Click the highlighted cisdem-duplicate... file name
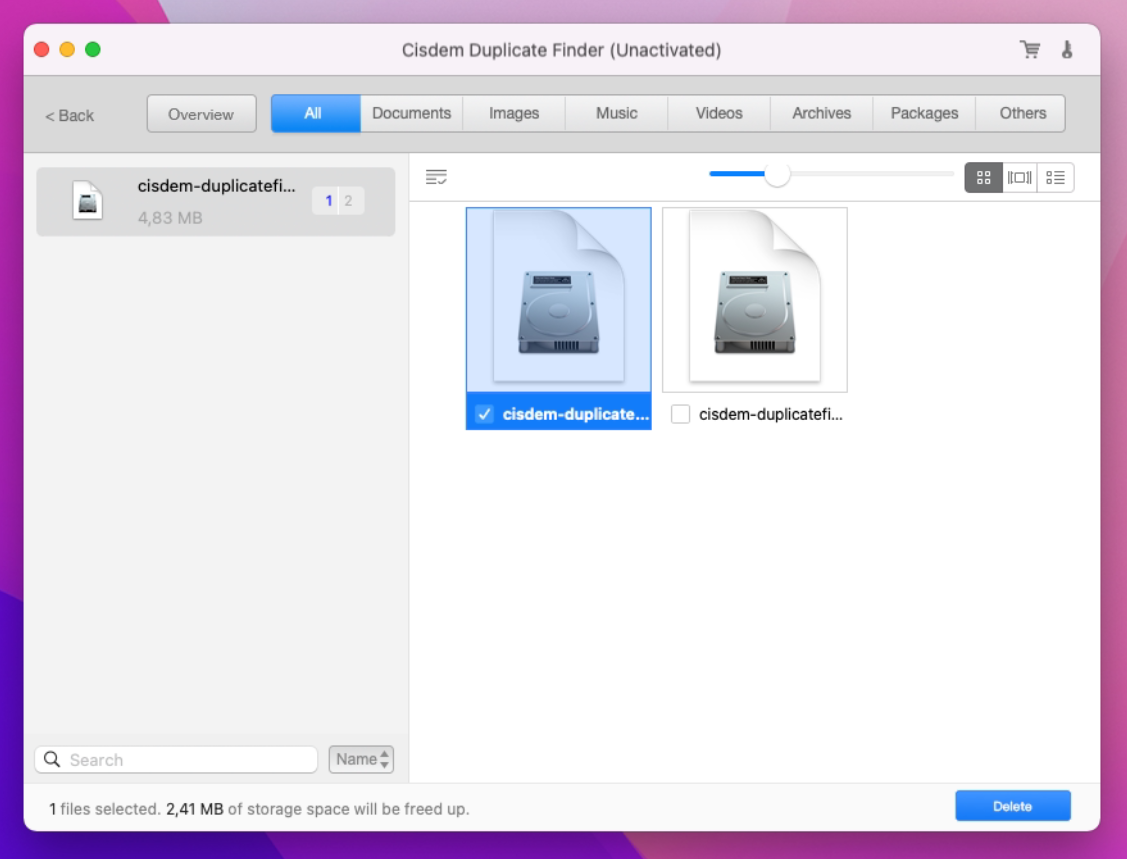 576,414
